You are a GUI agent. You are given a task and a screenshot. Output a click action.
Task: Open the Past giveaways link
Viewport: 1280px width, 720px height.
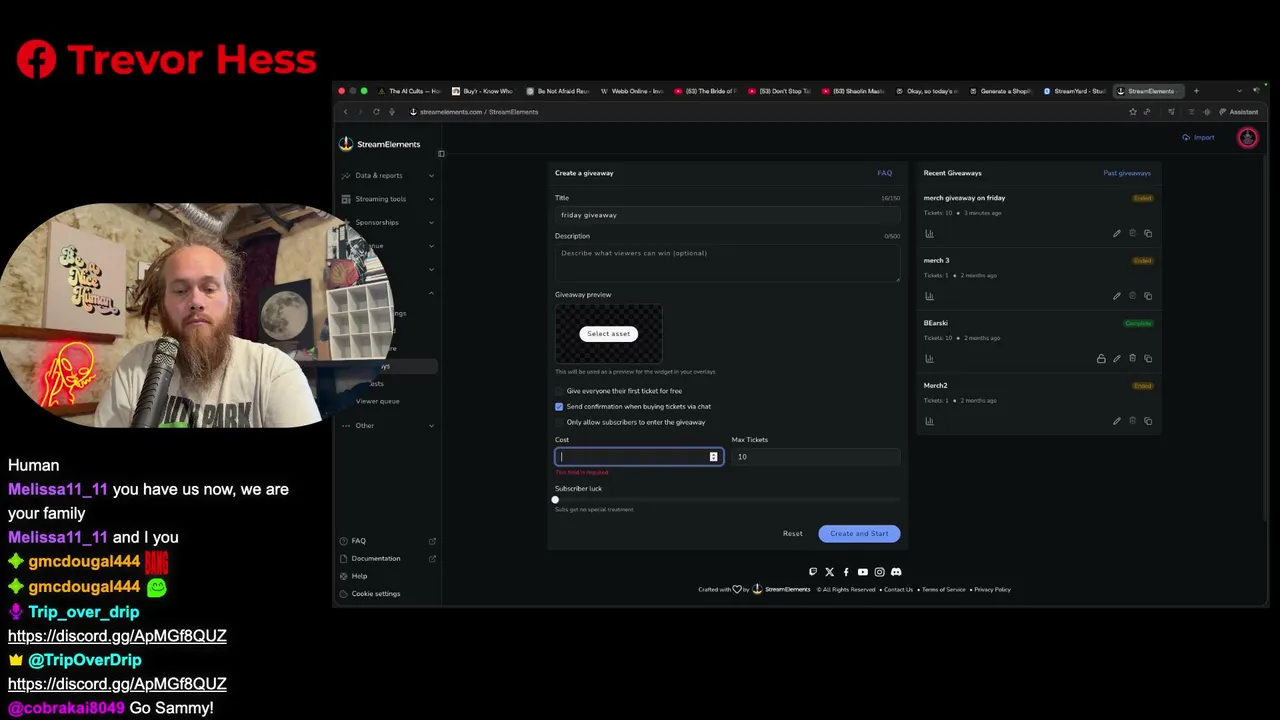pos(1127,173)
